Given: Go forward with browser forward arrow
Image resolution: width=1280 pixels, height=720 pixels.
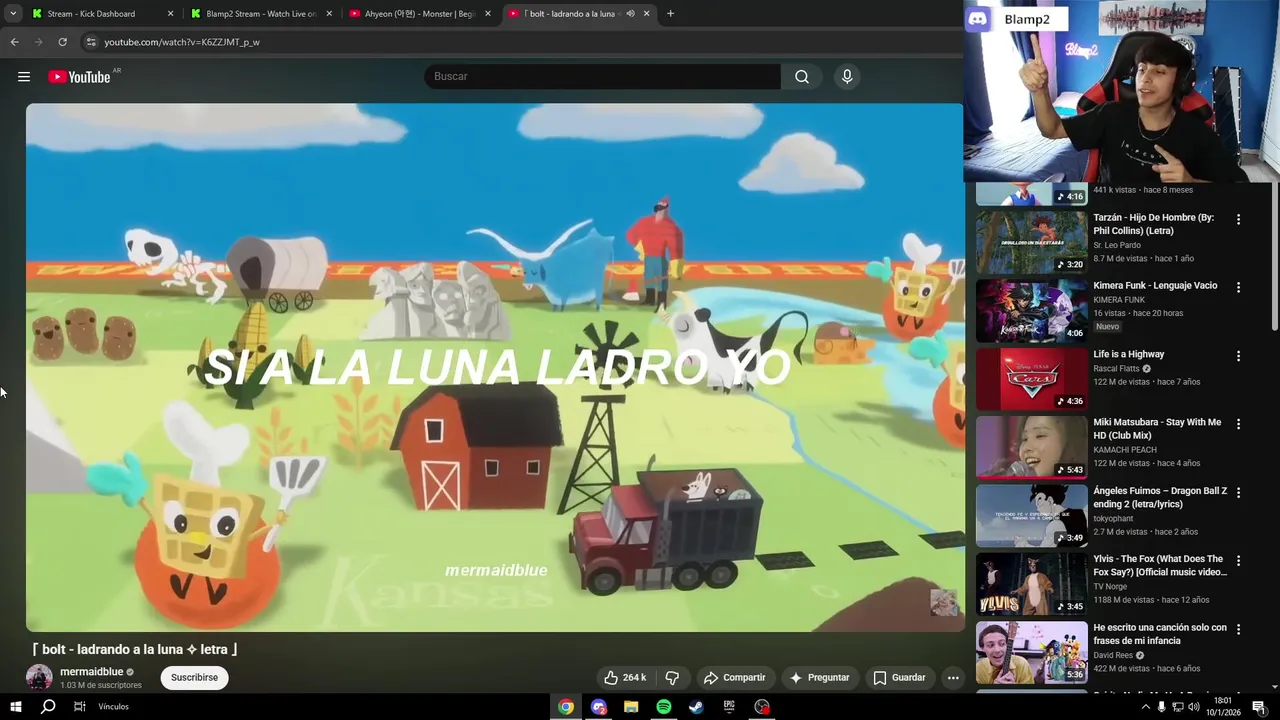Looking at the screenshot, I should 38,42.
